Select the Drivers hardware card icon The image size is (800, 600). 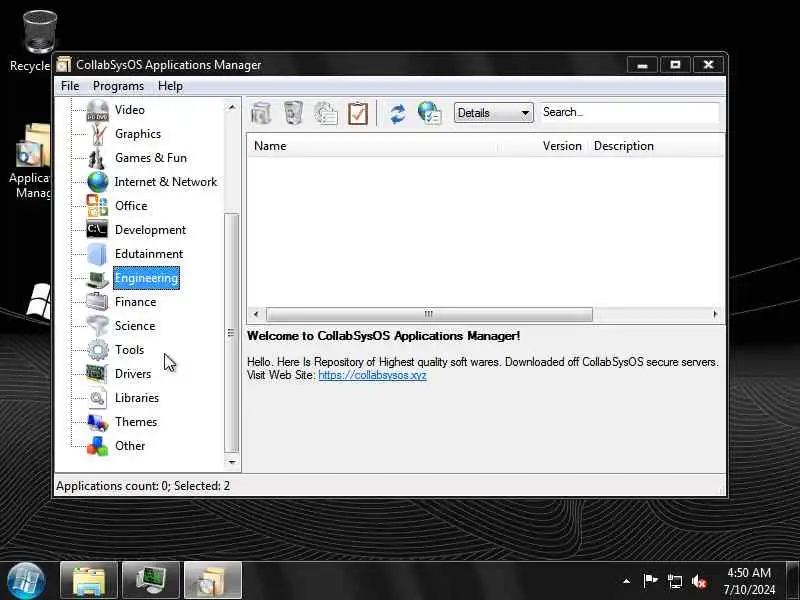97,373
